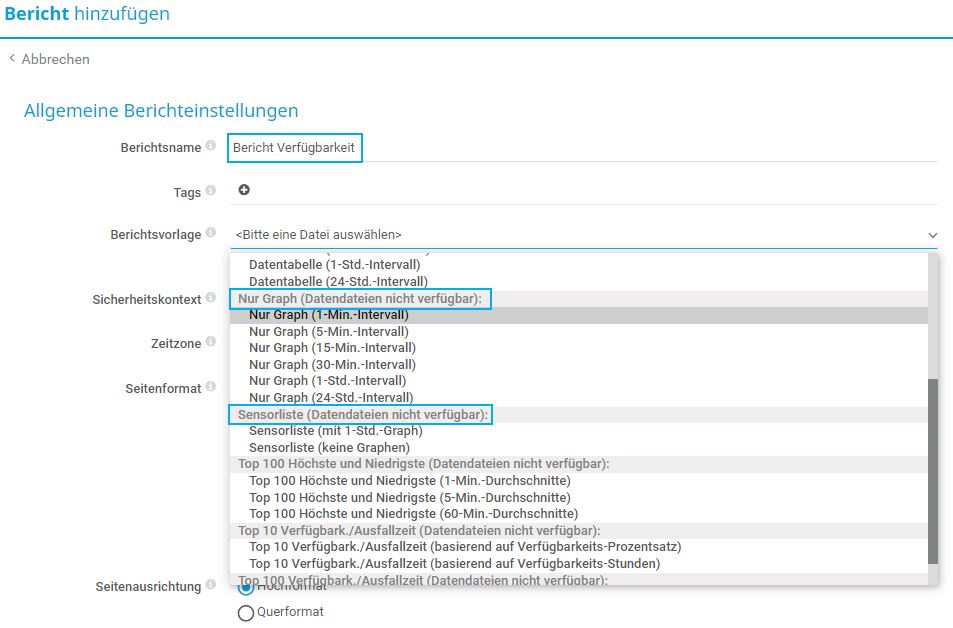953x628 pixels.
Task: Click the add icon next to Tags
Action: tap(242, 190)
